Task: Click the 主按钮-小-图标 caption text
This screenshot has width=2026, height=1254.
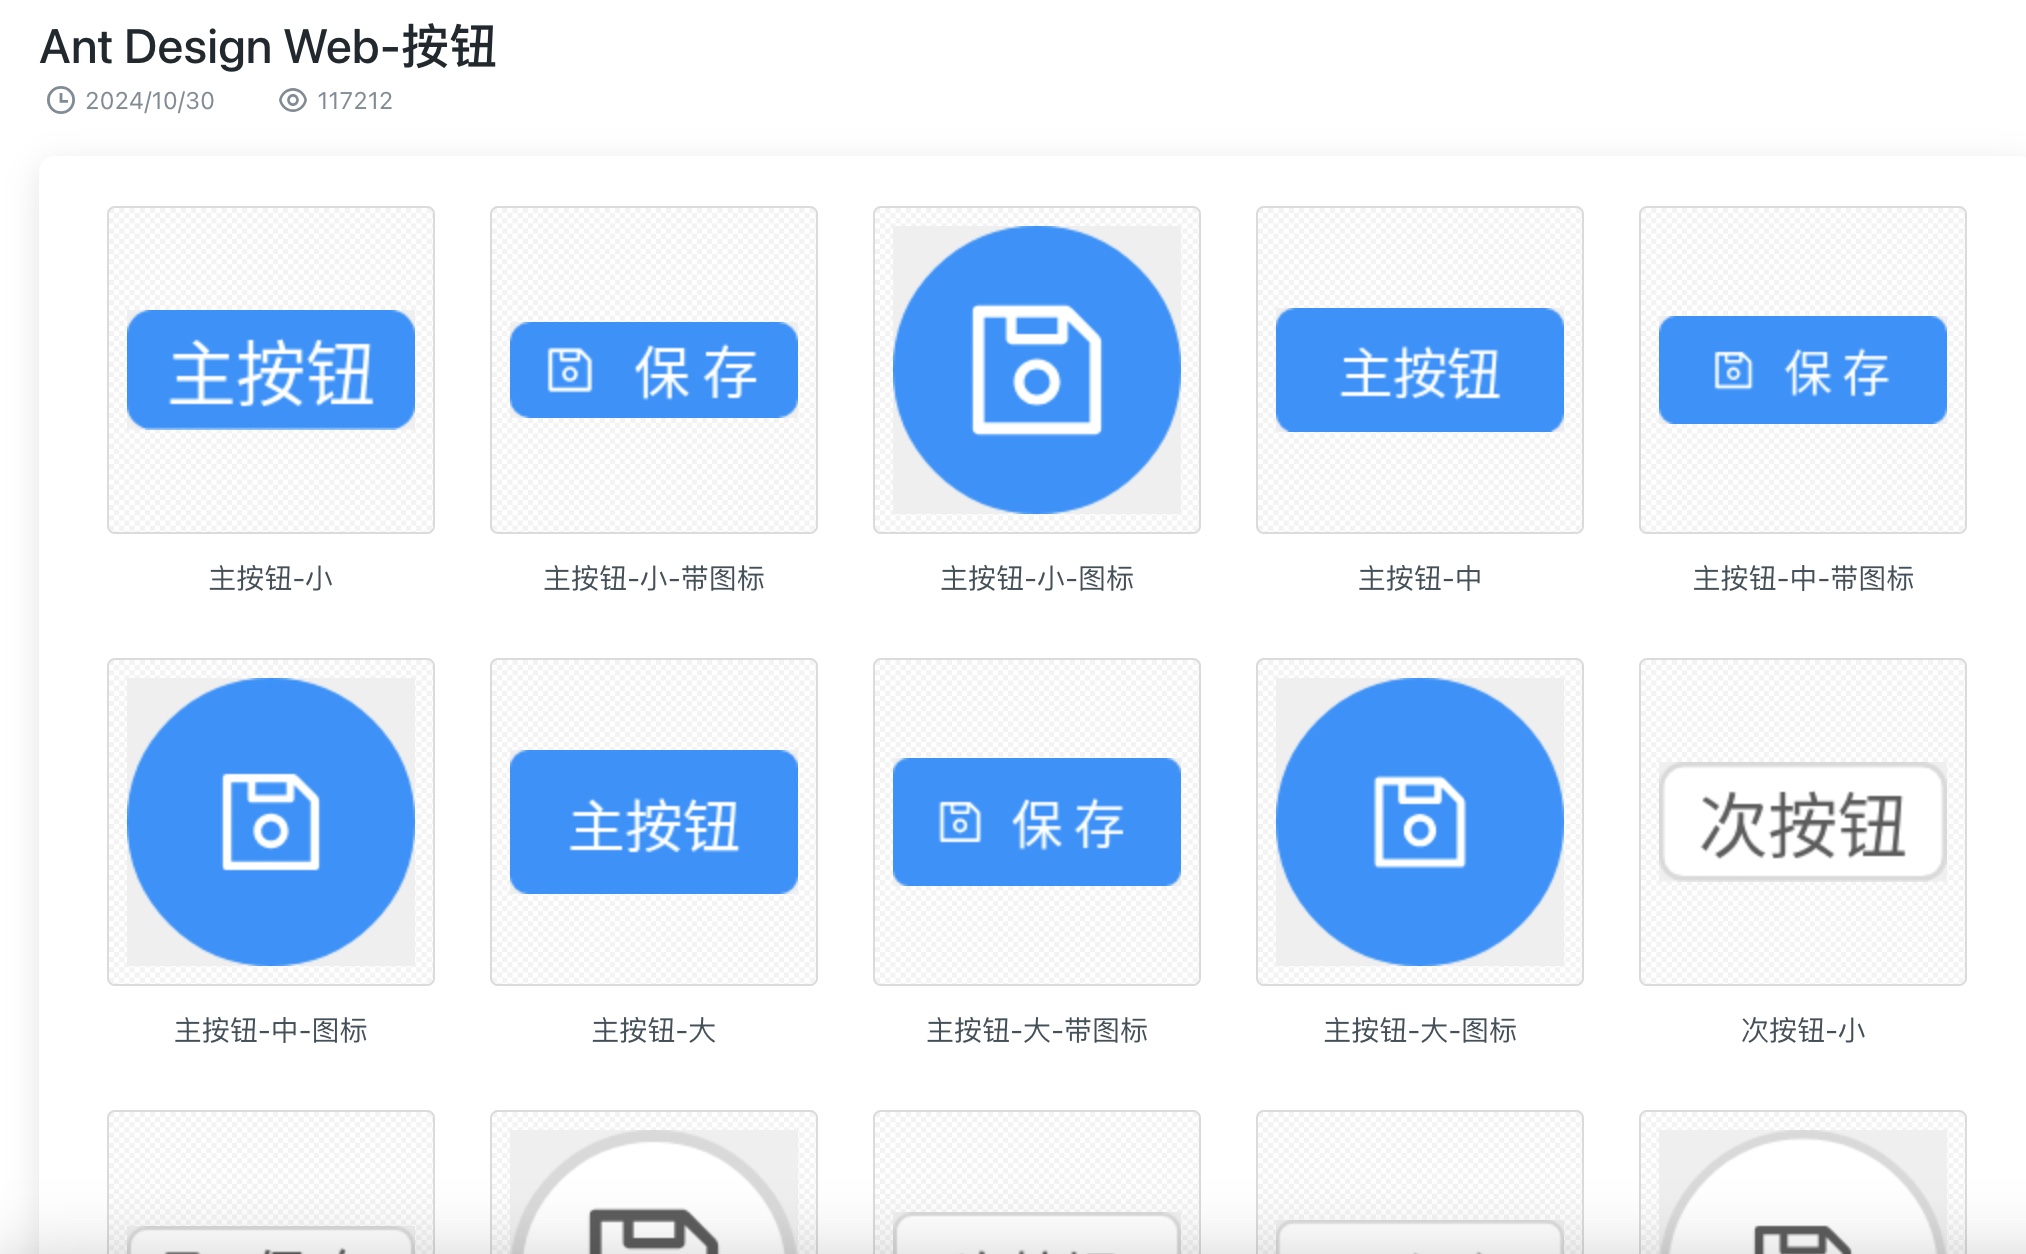Action: (x=1037, y=578)
